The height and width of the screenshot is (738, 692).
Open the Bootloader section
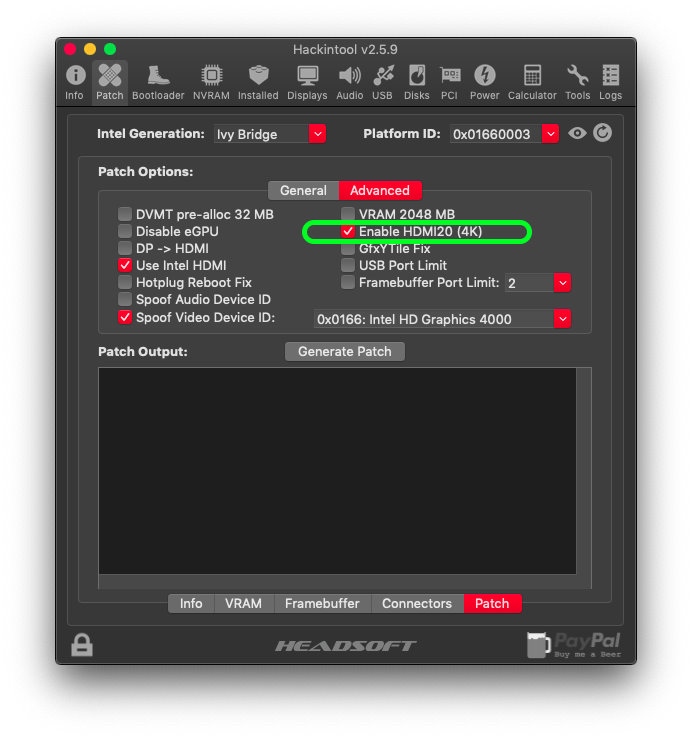[x=158, y=82]
